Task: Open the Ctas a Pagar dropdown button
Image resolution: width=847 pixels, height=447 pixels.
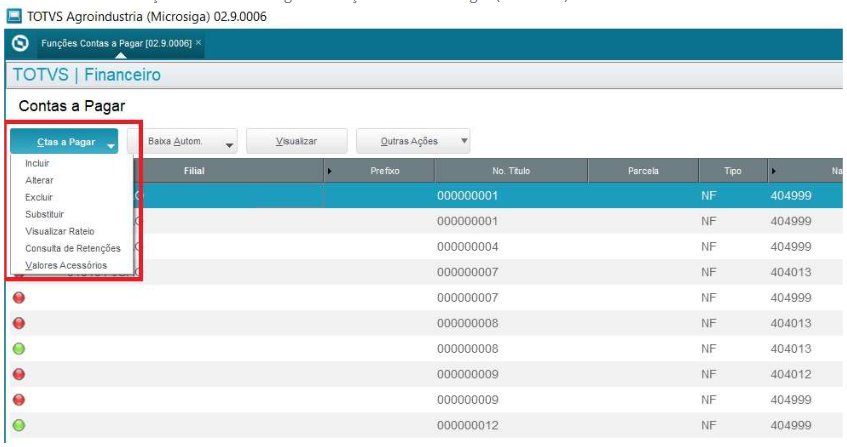Action: [x=64, y=141]
